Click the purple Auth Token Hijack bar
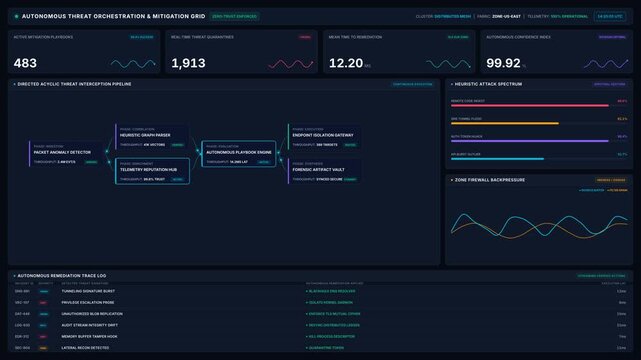Viewport: 641px width, 360px height. (x=530, y=141)
